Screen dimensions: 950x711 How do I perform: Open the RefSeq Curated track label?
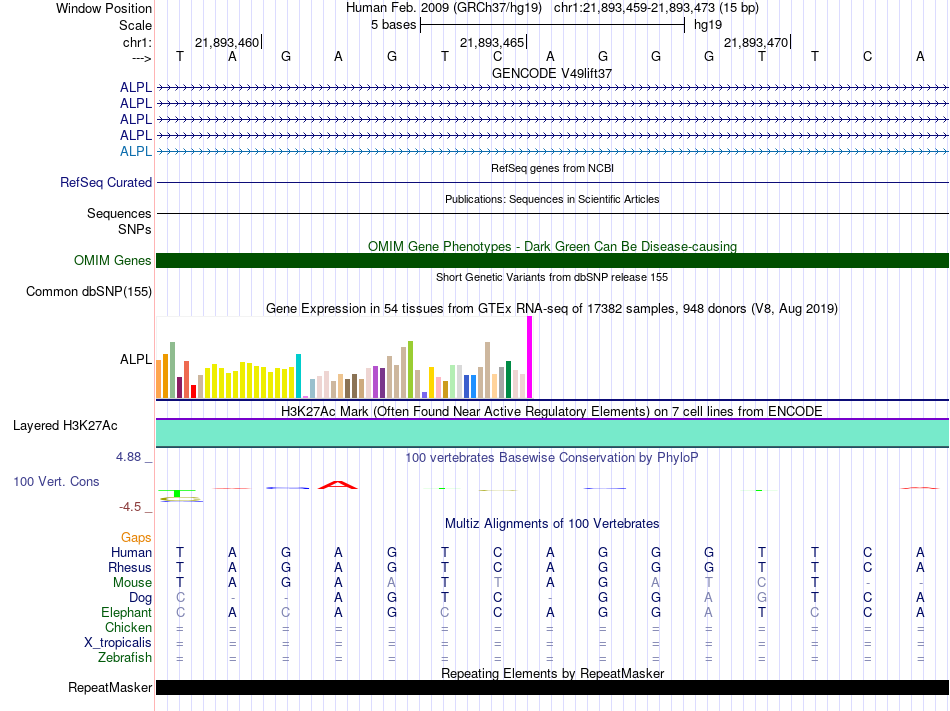106,183
